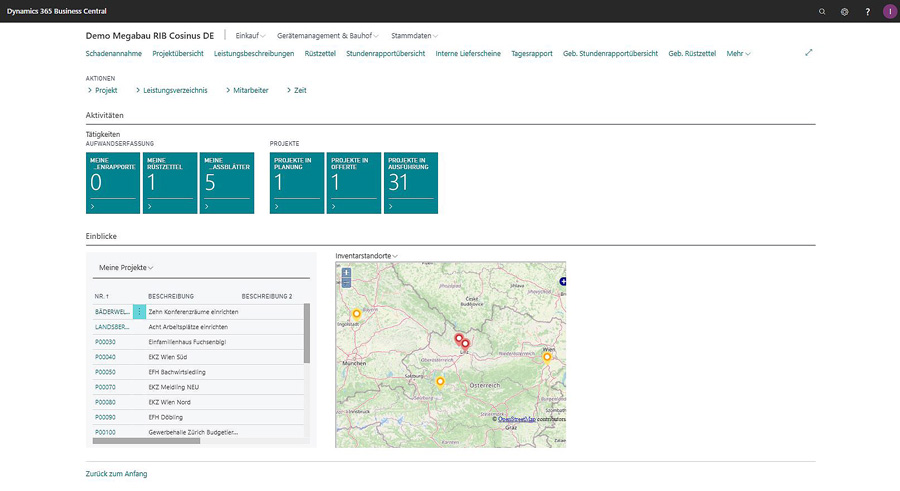Open the Meine Rüstzettel tile
Image resolution: width=900 pixels, height=491 pixels.
(170, 183)
